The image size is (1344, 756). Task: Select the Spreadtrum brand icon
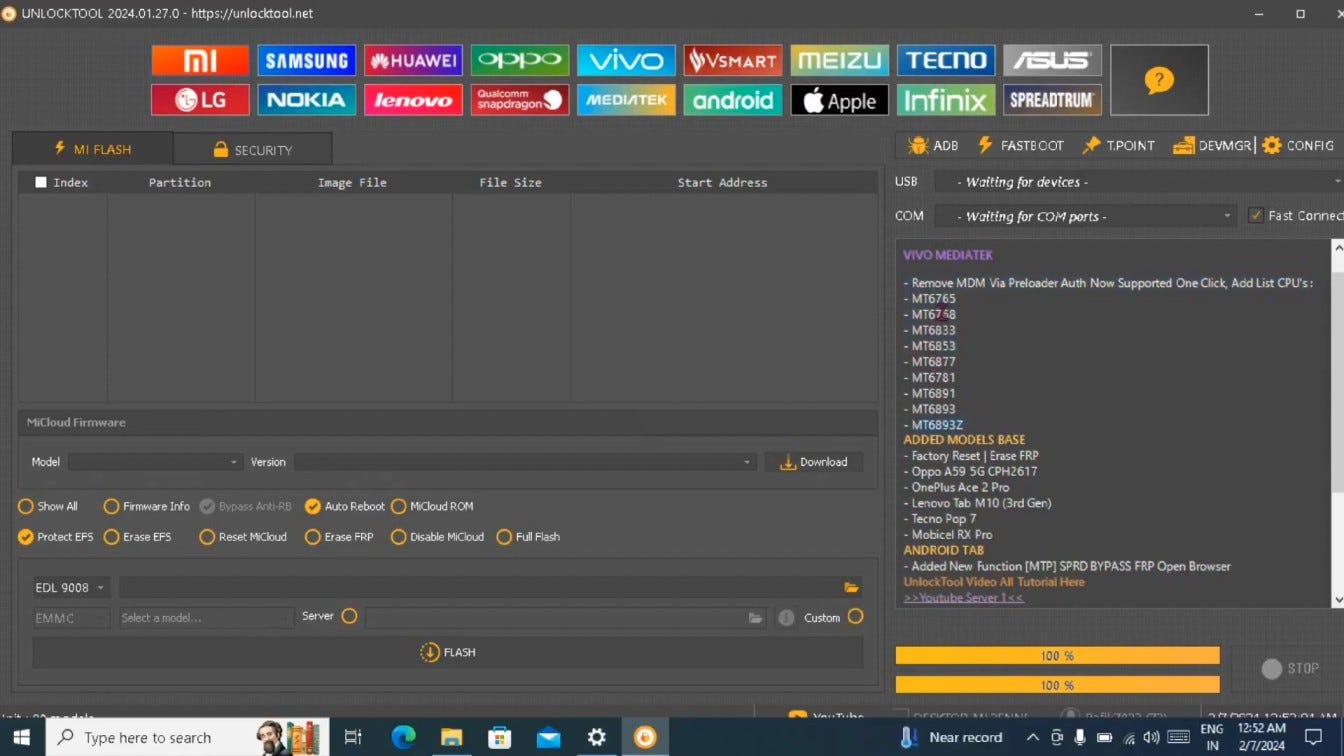1052,100
